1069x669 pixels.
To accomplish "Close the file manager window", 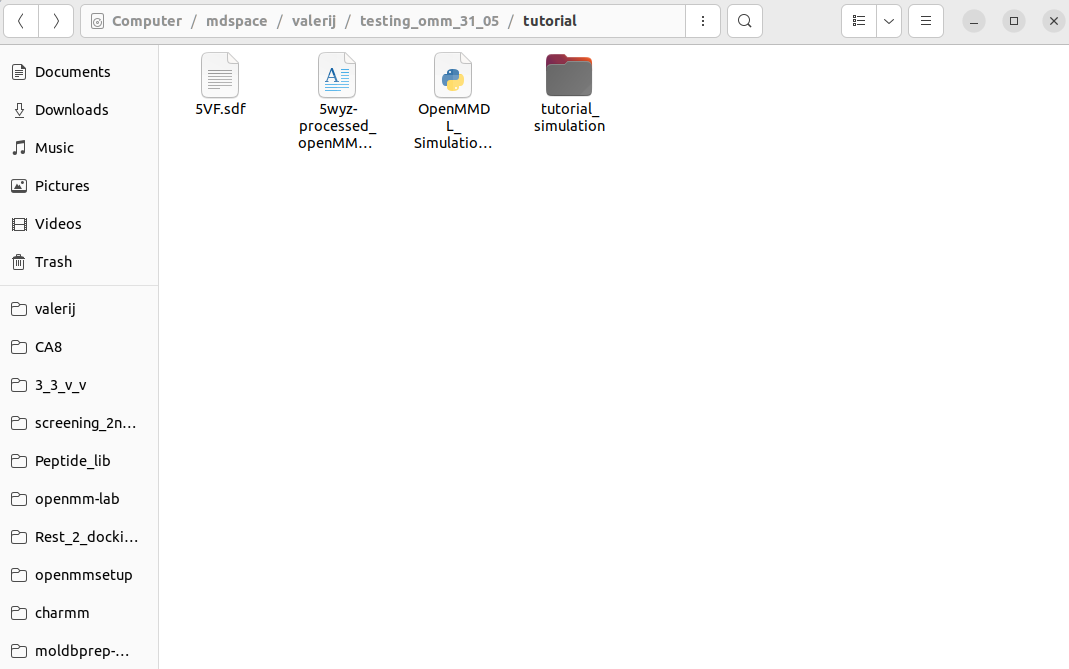I will (1054, 21).
